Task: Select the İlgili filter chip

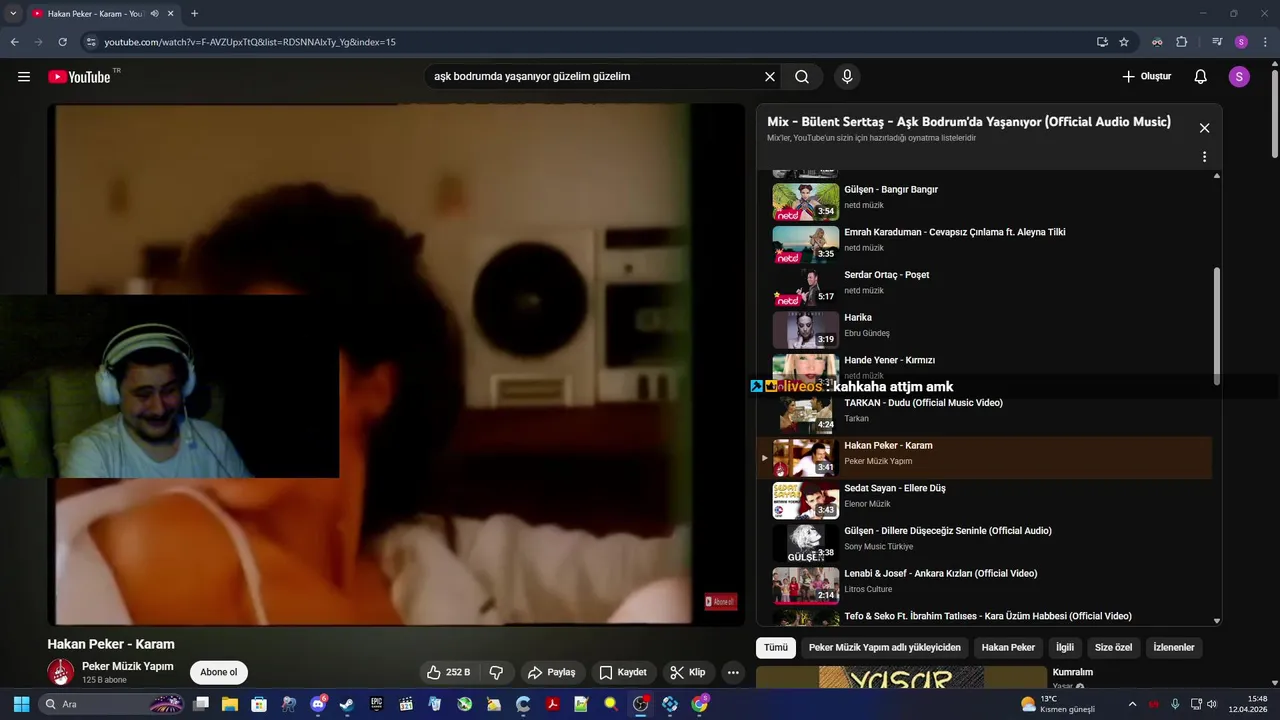Action: (1065, 647)
